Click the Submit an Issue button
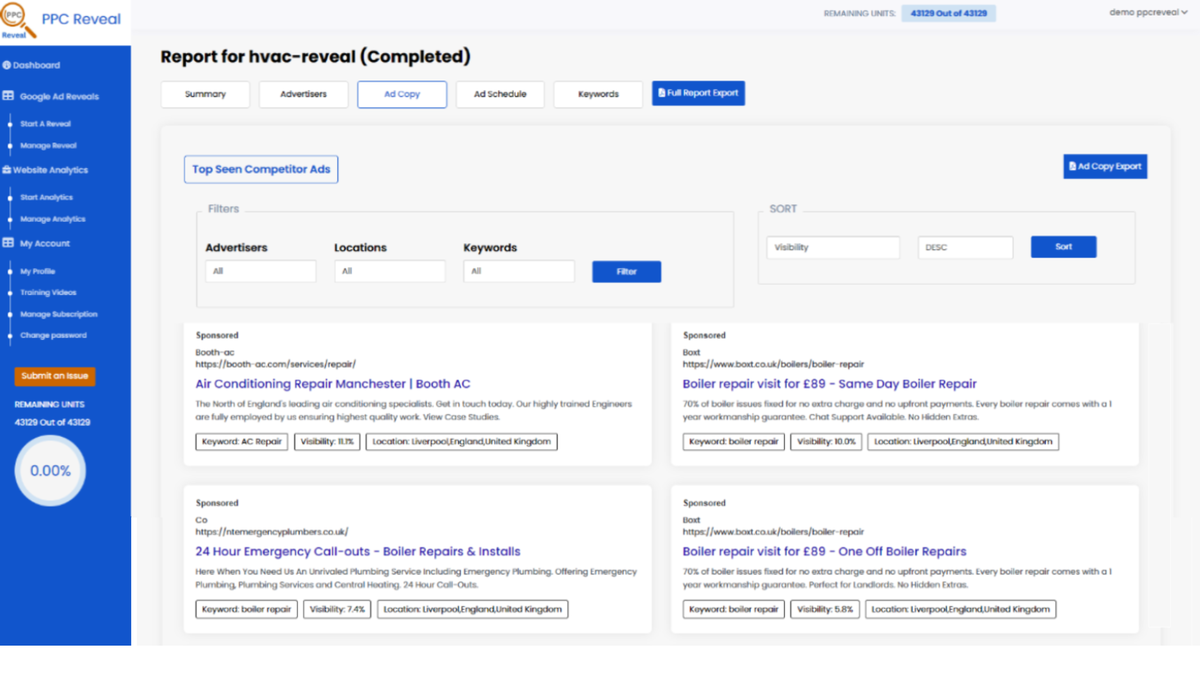Screen dimensions: 1200x675 pyautogui.click(x=54, y=376)
